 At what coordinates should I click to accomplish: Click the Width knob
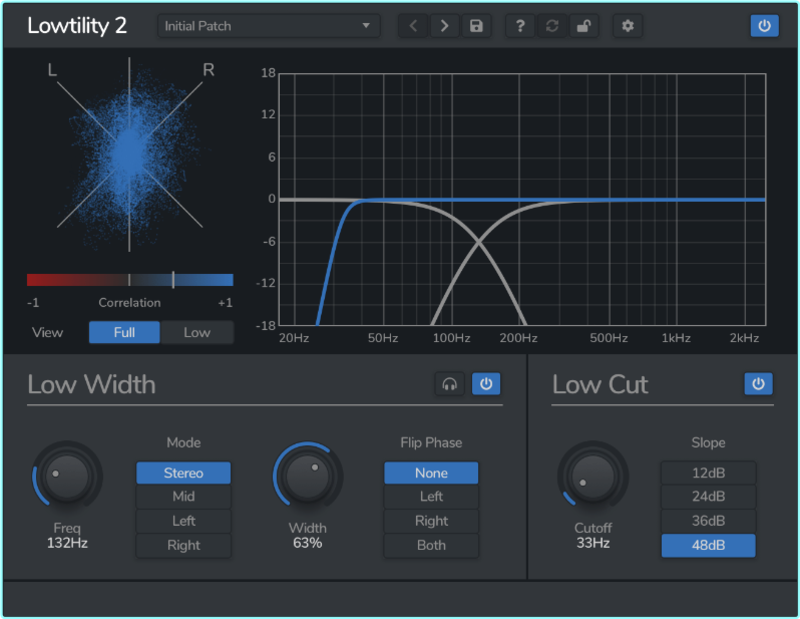pyautogui.click(x=308, y=477)
